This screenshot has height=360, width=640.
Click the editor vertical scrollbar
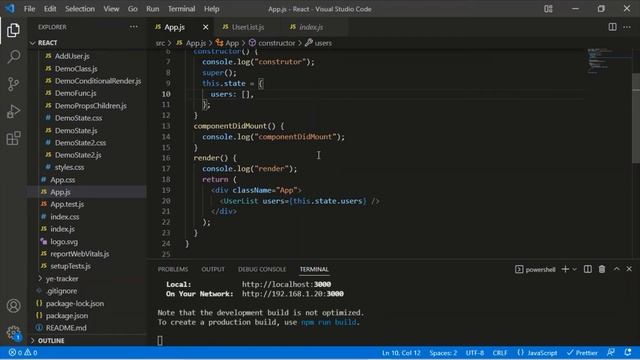[636, 118]
